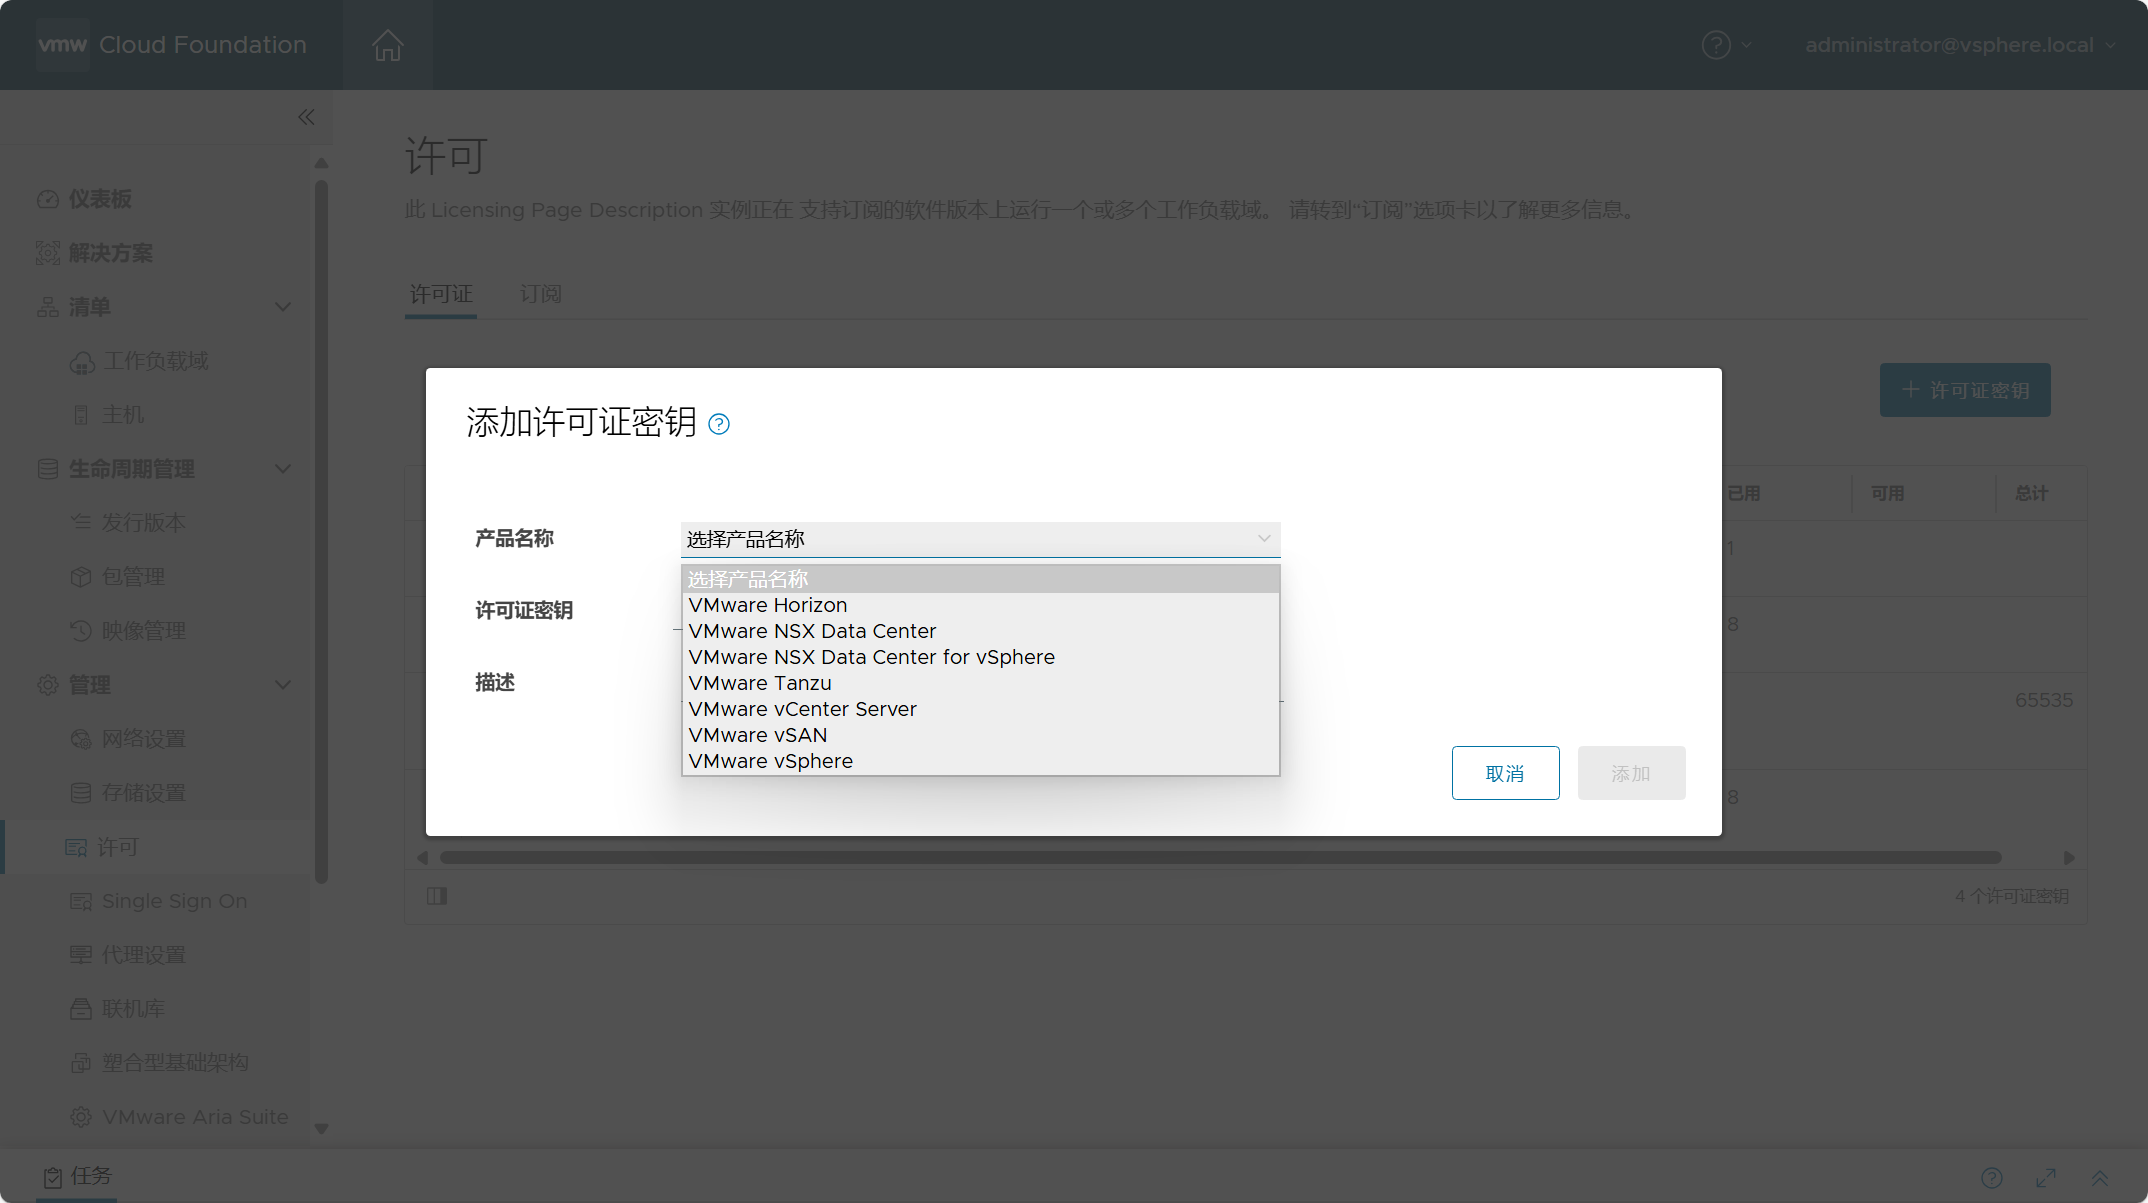Click the sidebar scroll-up arrow
Screen dimensions: 2148x1203
pyautogui.click(x=321, y=163)
